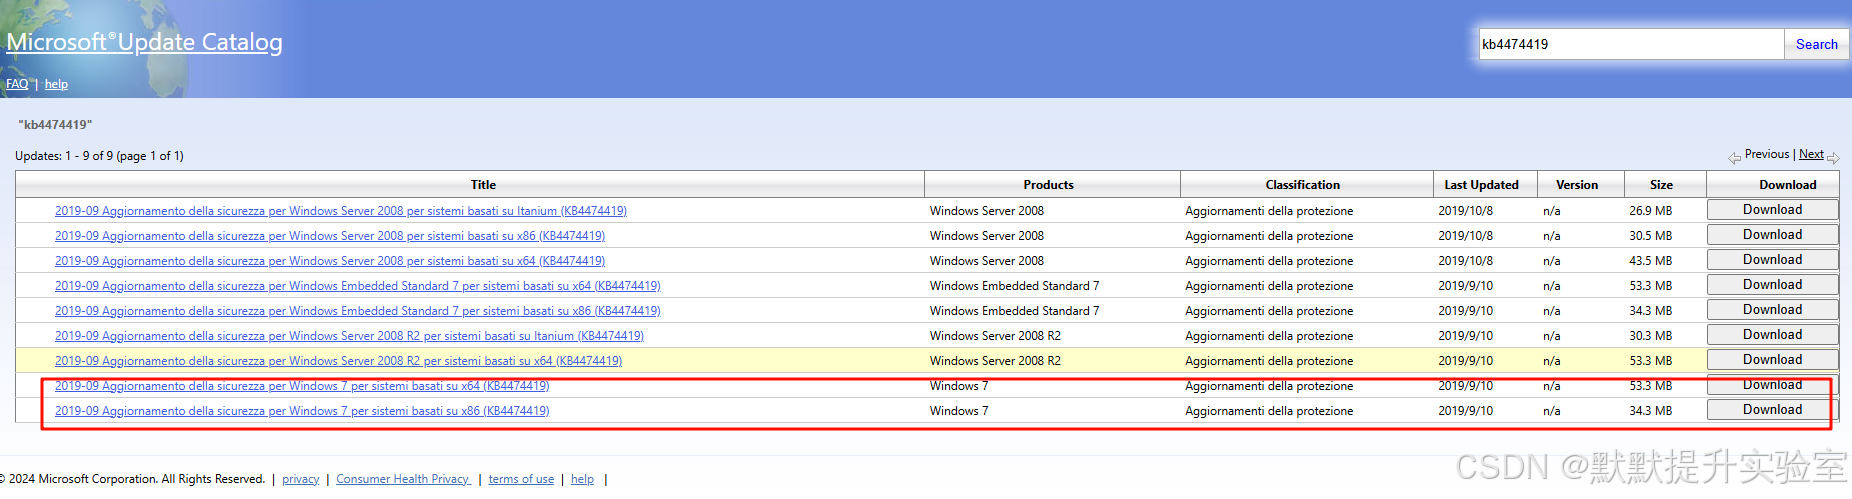
Task: Open the help link in footer
Action: 582,479
